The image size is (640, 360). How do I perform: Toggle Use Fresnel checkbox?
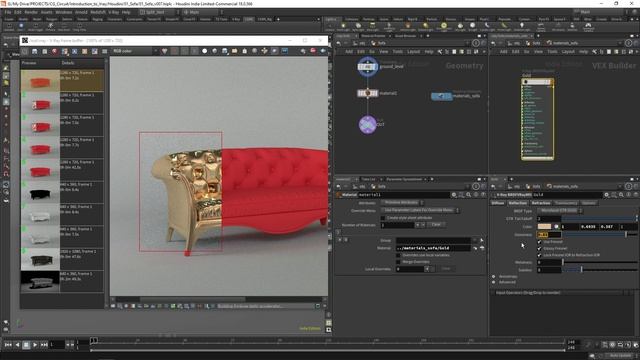(x=539, y=242)
